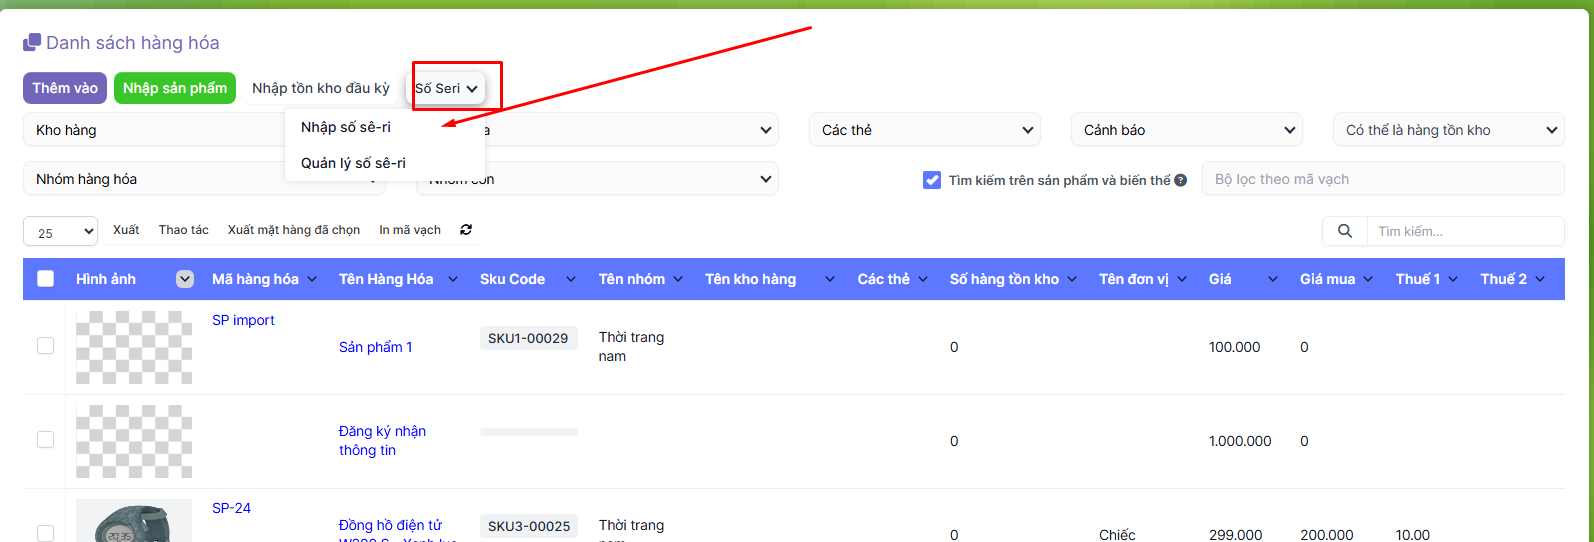Viewport: 1594px width, 542px height.
Task: Click the help icon after Tìm kiếm trên sản phẩm
Action: pos(1181,181)
